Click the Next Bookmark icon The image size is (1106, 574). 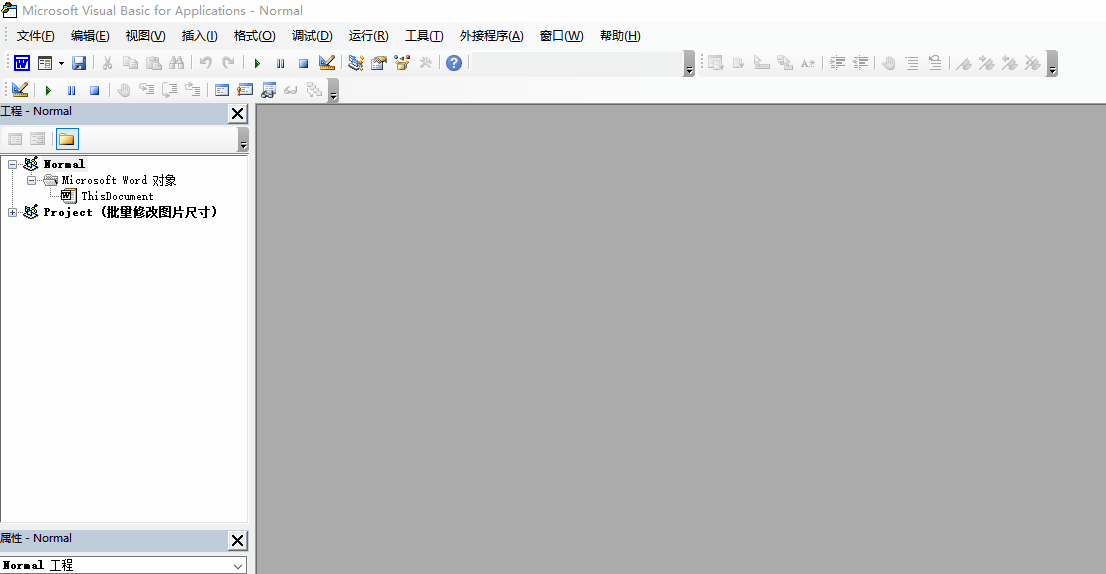click(987, 63)
